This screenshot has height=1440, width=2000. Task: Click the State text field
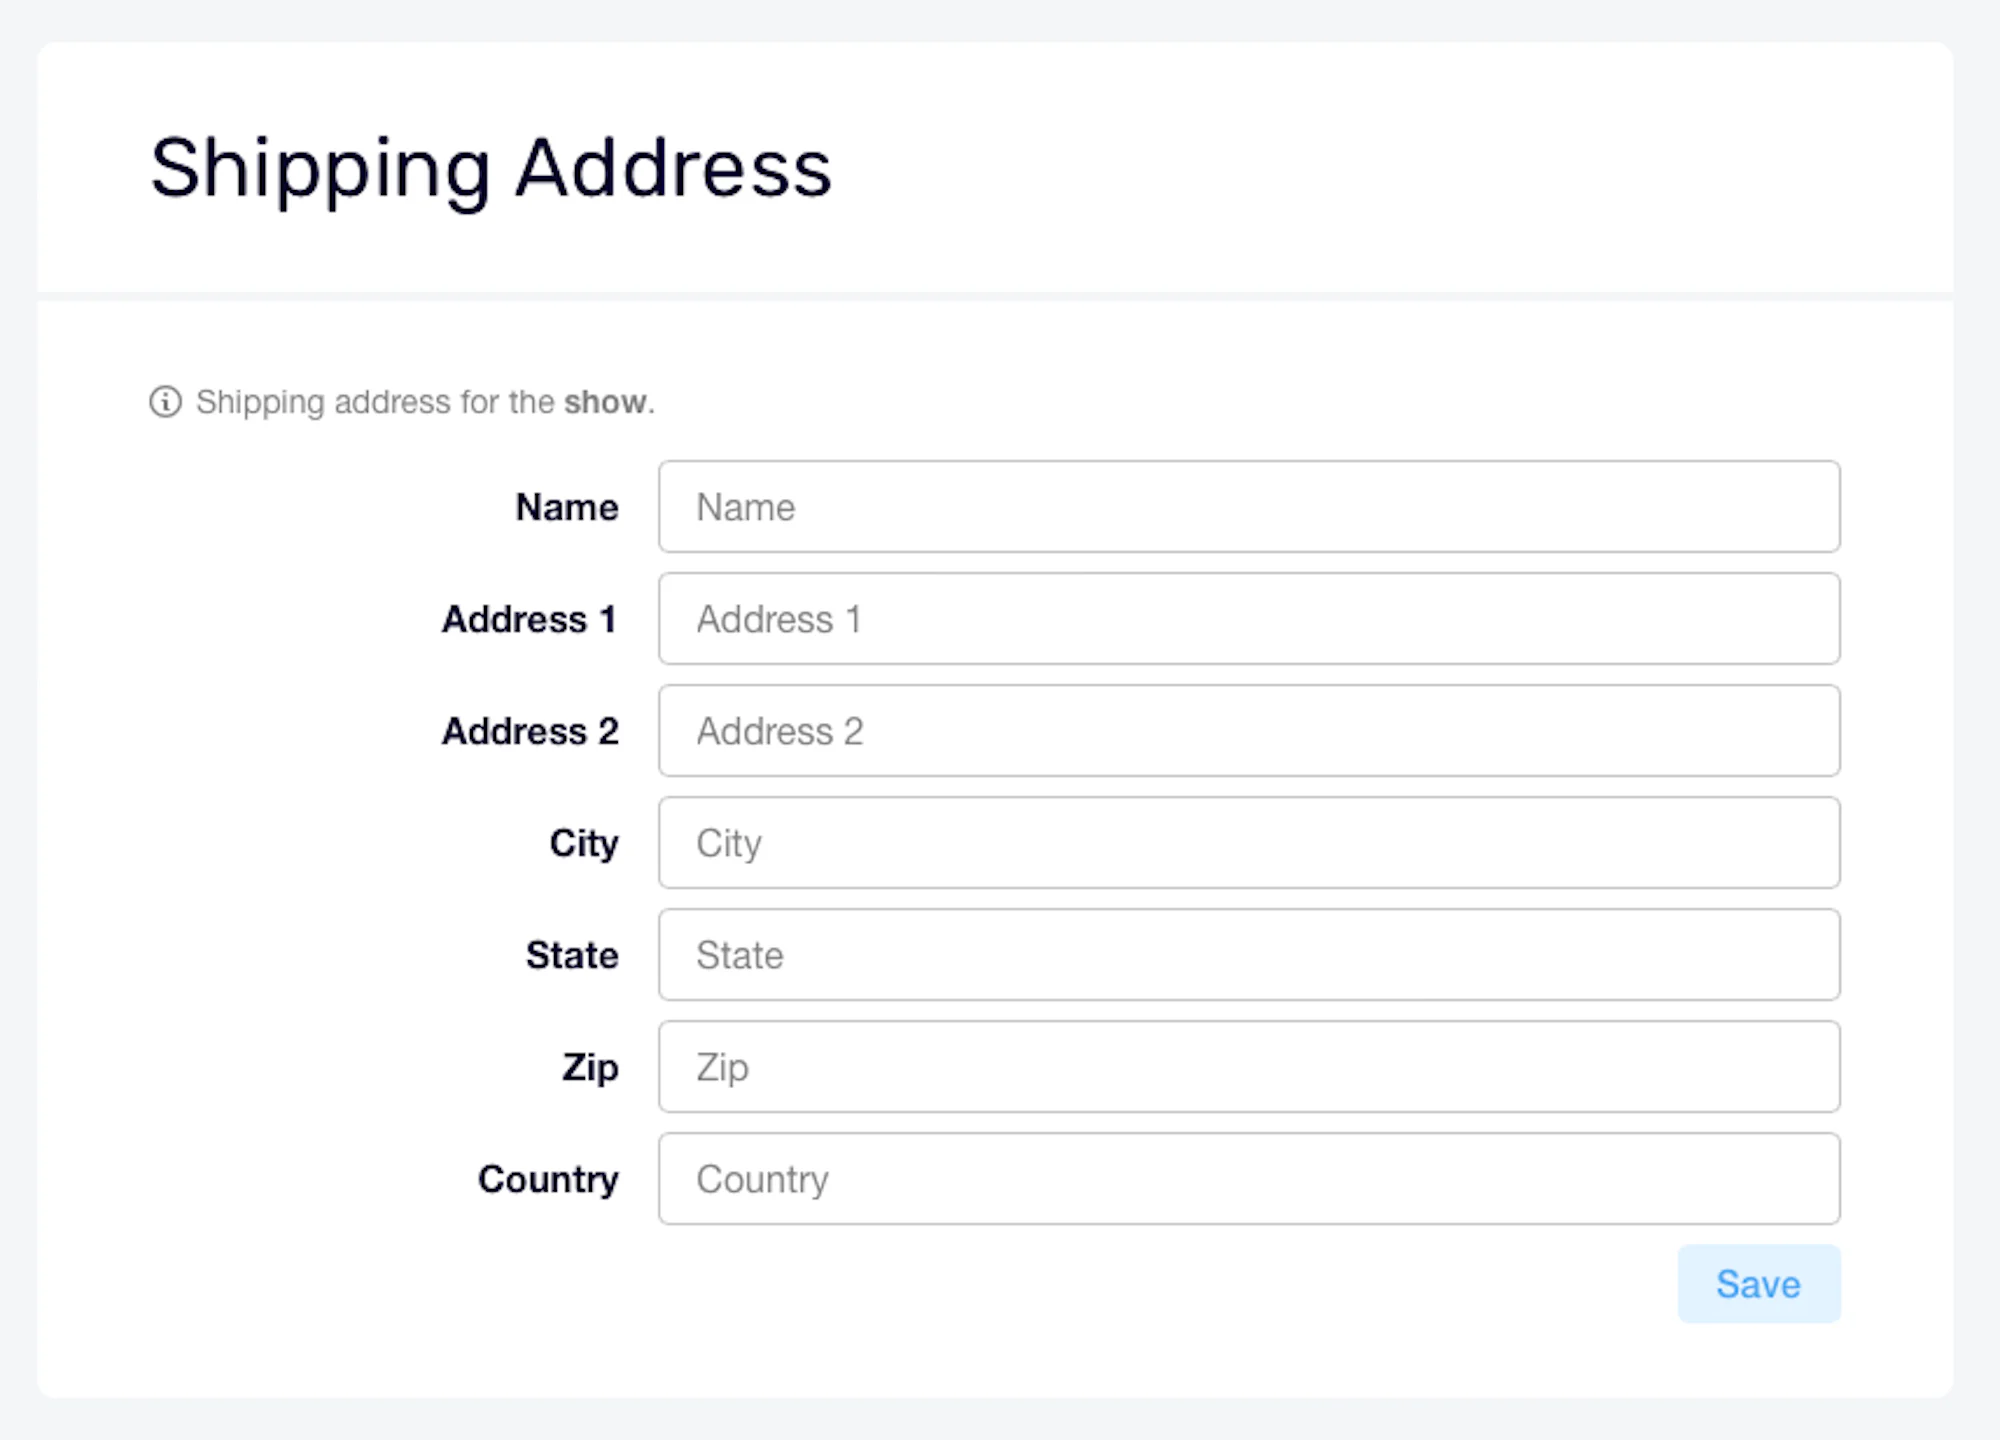pyautogui.click(x=1249, y=955)
